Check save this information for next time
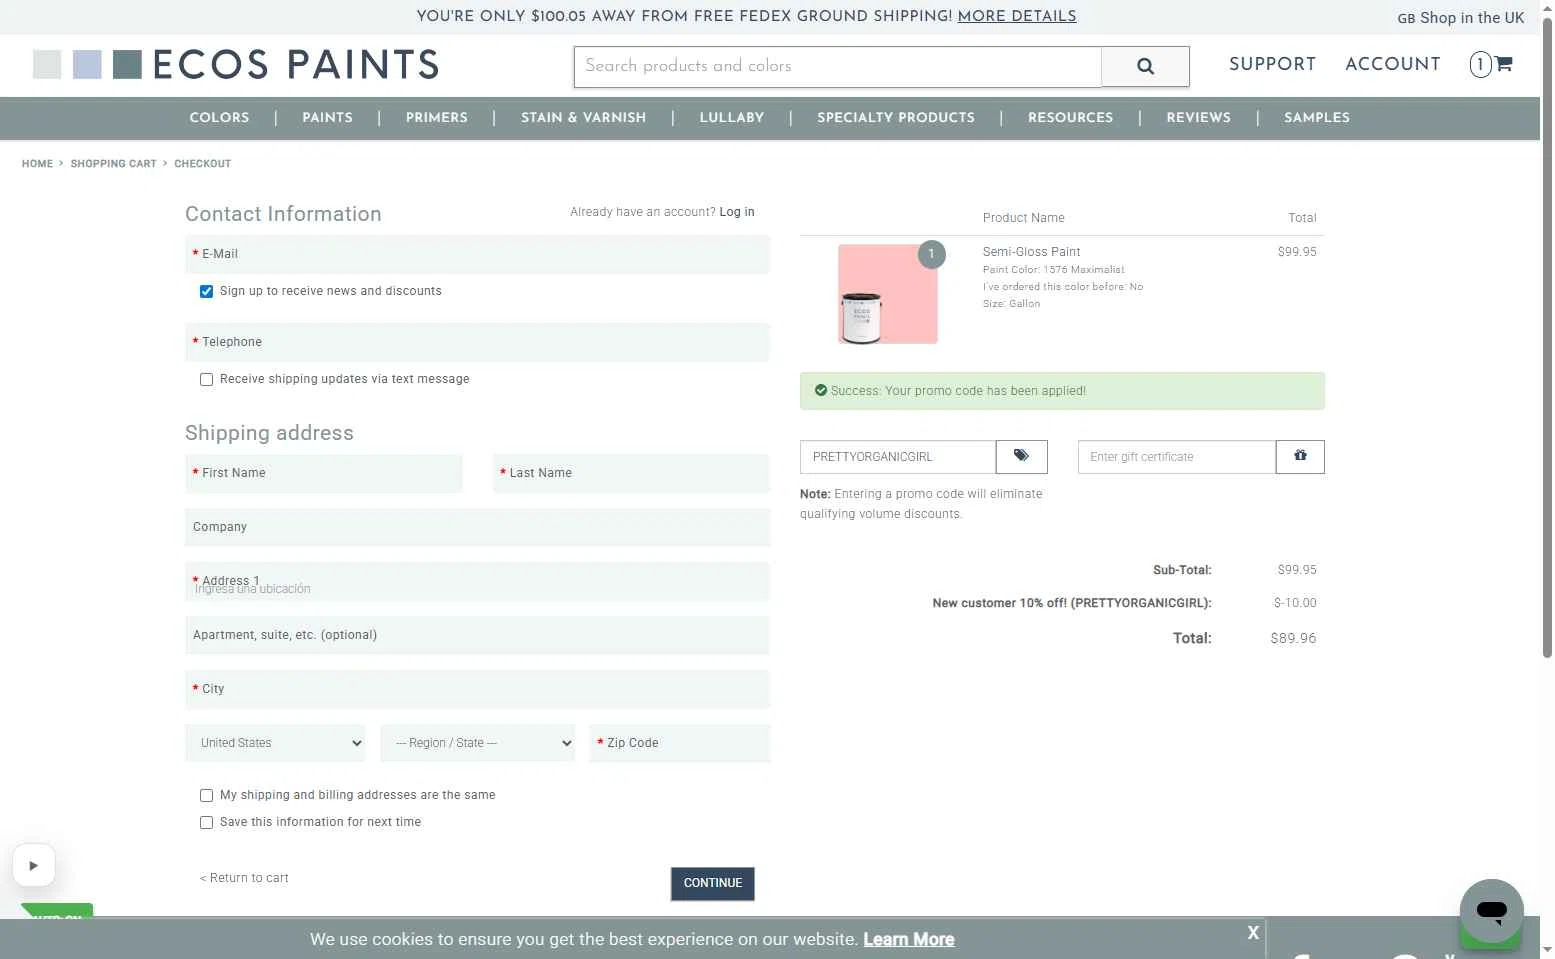The height and width of the screenshot is (959, 1555). click(206, 822)
